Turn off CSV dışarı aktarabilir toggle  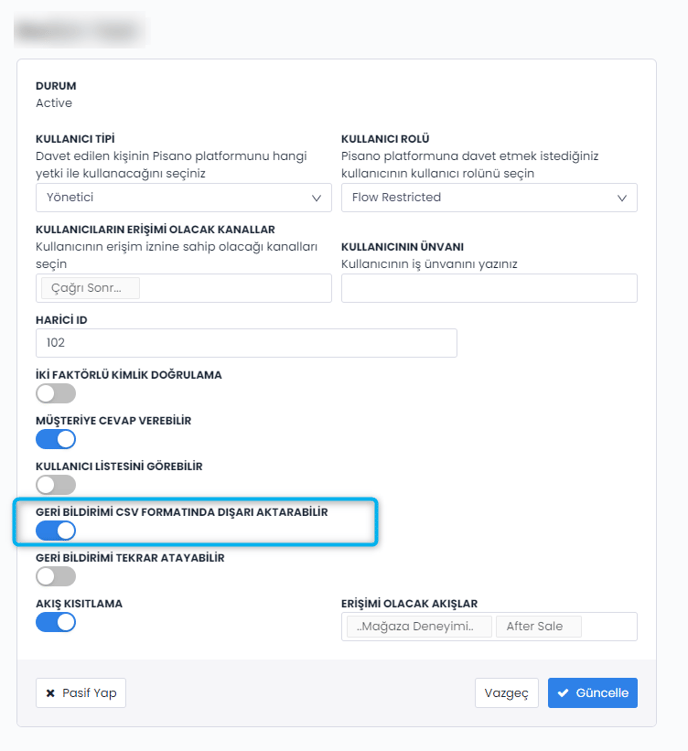click(x=56, y=530)
